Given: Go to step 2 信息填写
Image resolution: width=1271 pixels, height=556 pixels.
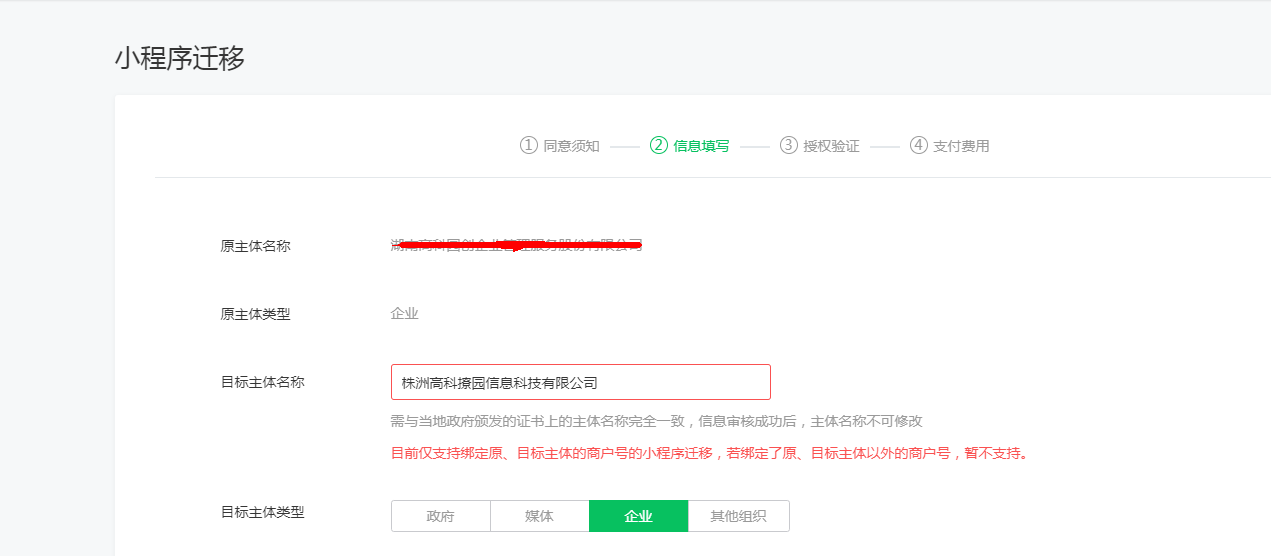Looking at the screenshot, I should [689, 146].
